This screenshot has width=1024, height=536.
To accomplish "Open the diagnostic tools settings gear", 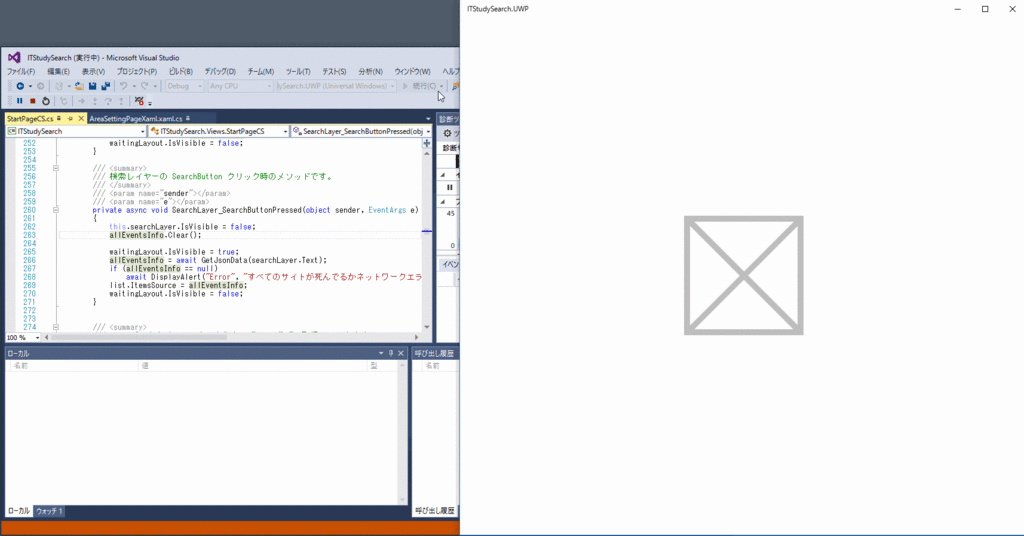I will [x=447, y=133].
